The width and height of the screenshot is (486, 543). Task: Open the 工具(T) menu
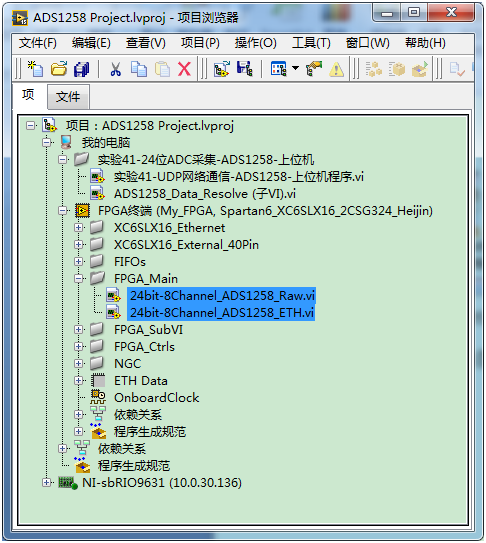click(x=311, y=43)
